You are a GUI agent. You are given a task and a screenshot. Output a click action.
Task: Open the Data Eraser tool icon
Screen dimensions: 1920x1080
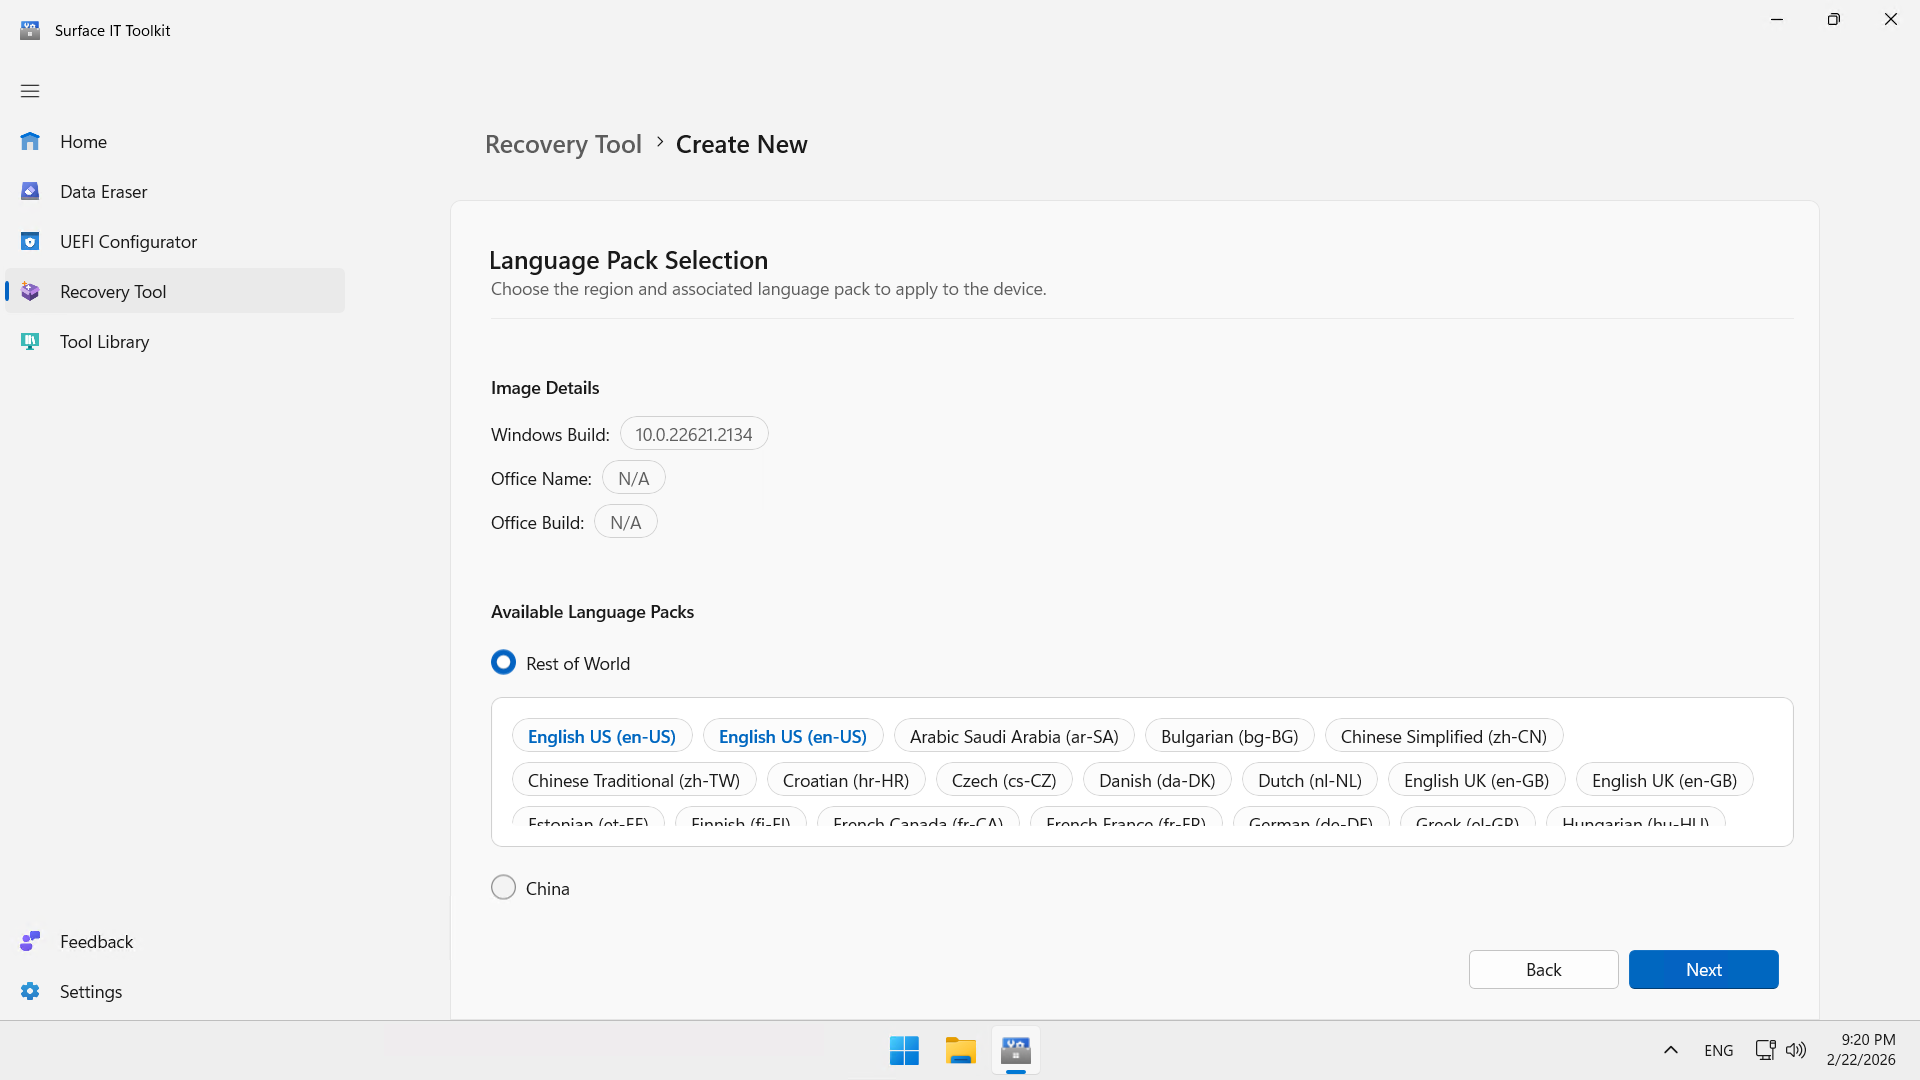[x=30, y=192]
